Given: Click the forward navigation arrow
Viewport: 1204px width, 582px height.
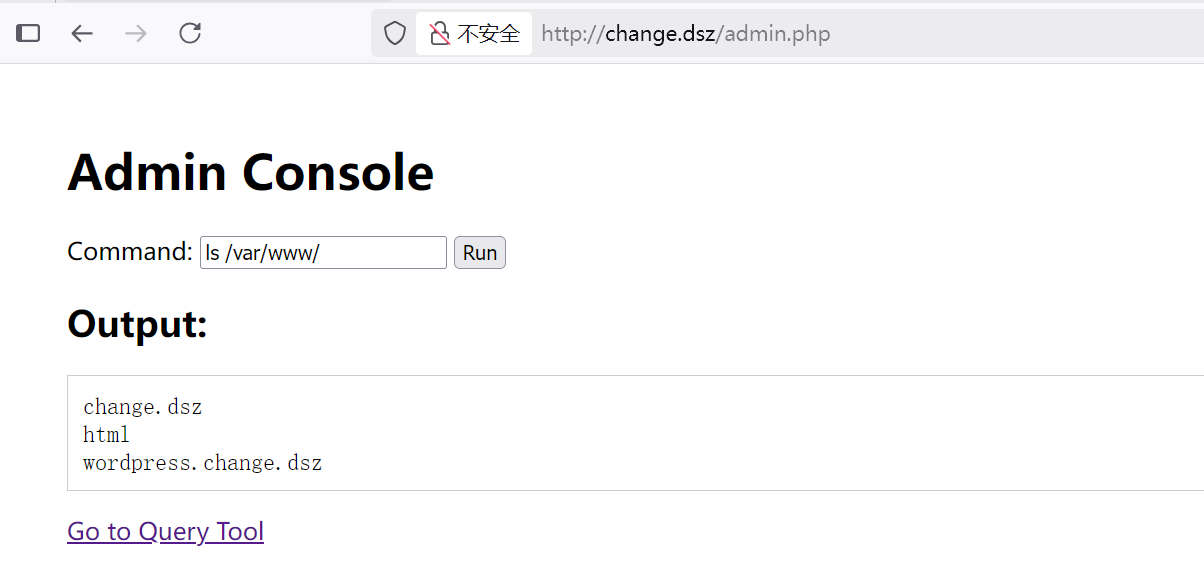Looking at the screenshot, I should 136,34.
